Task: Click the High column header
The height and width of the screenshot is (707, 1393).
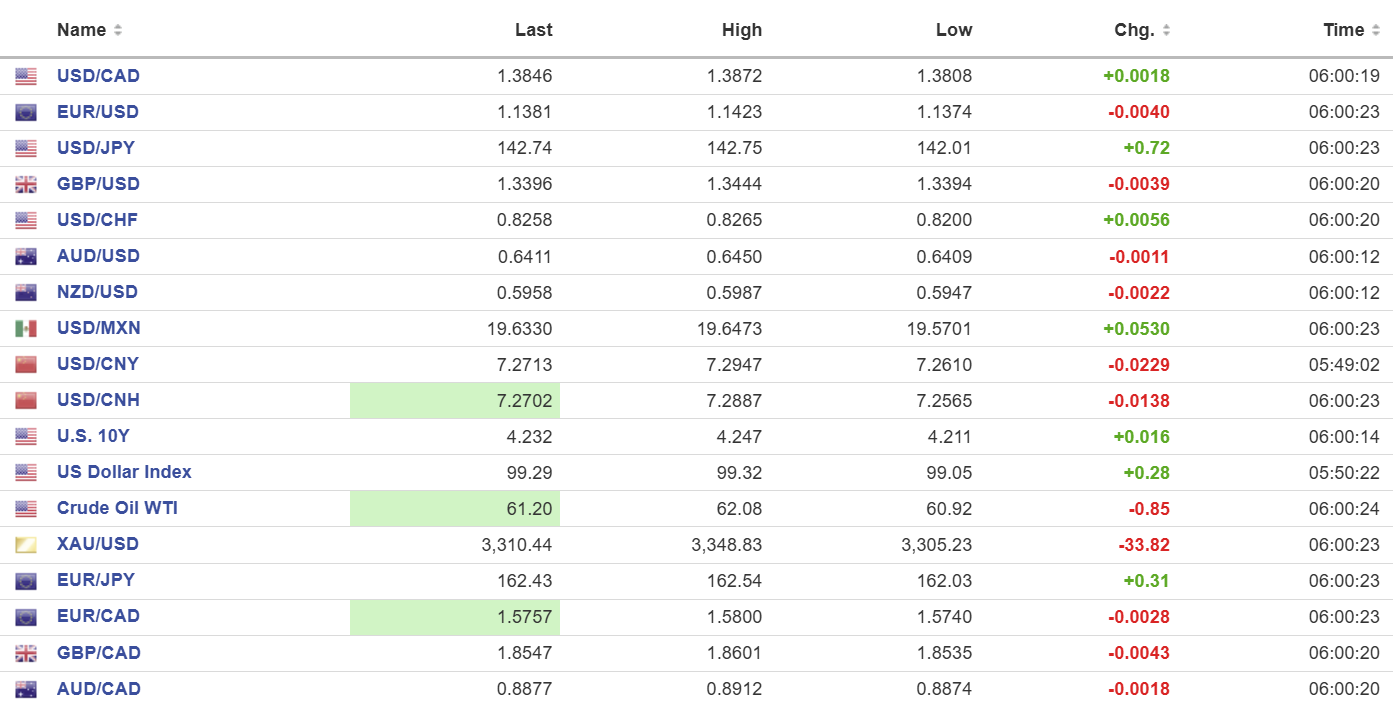Action: tap(741, 30)
